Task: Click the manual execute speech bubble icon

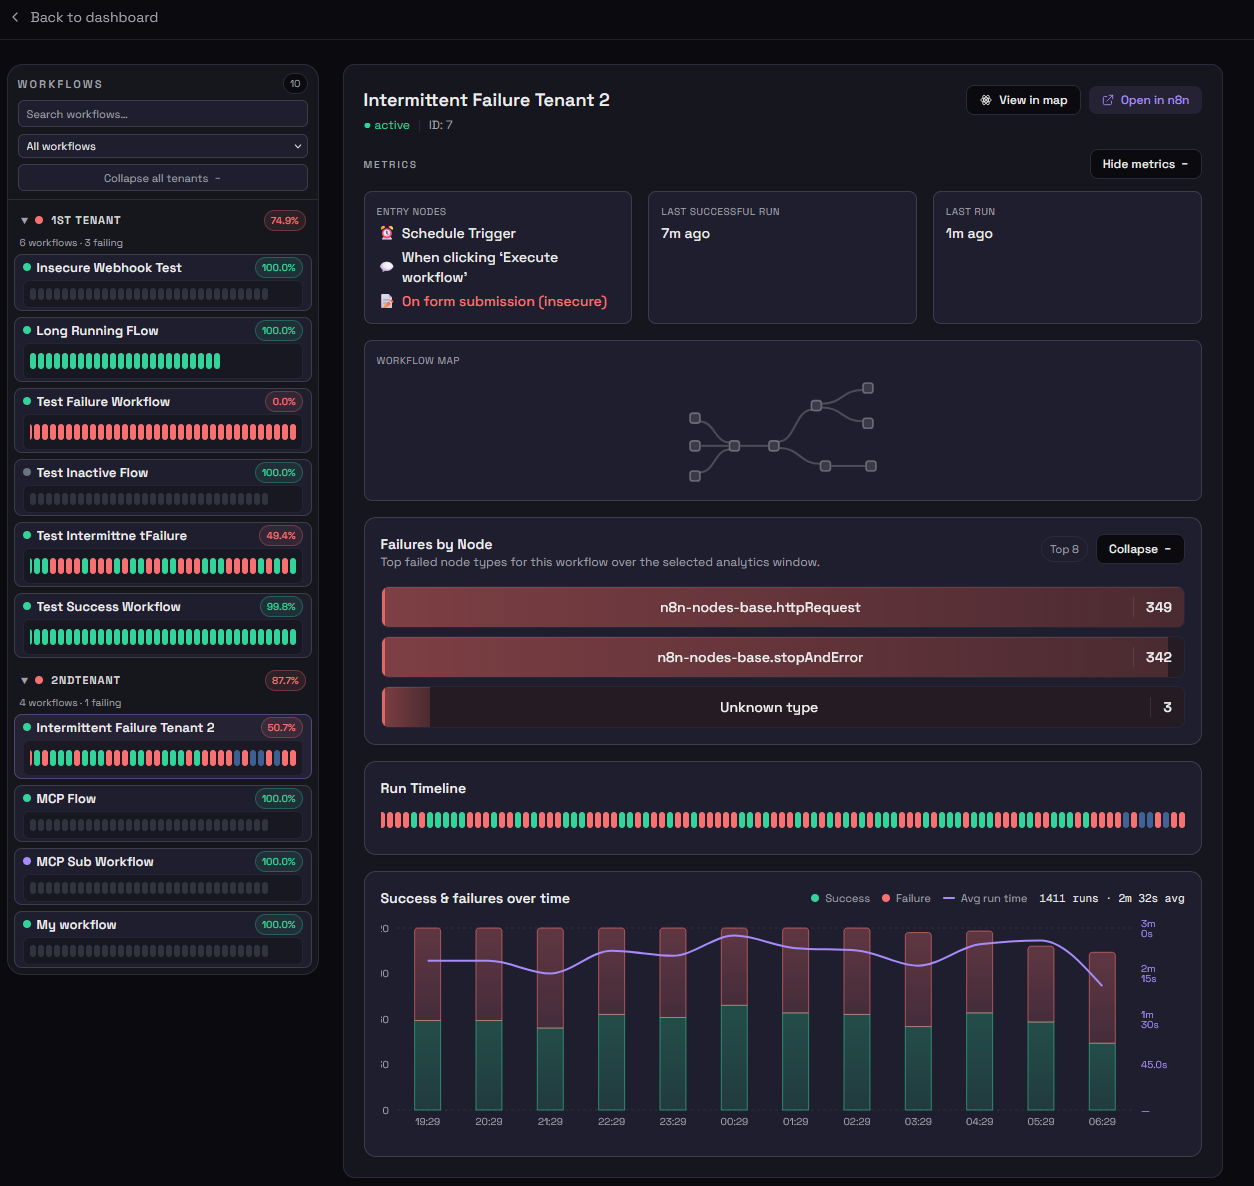Action: point(387,267)
